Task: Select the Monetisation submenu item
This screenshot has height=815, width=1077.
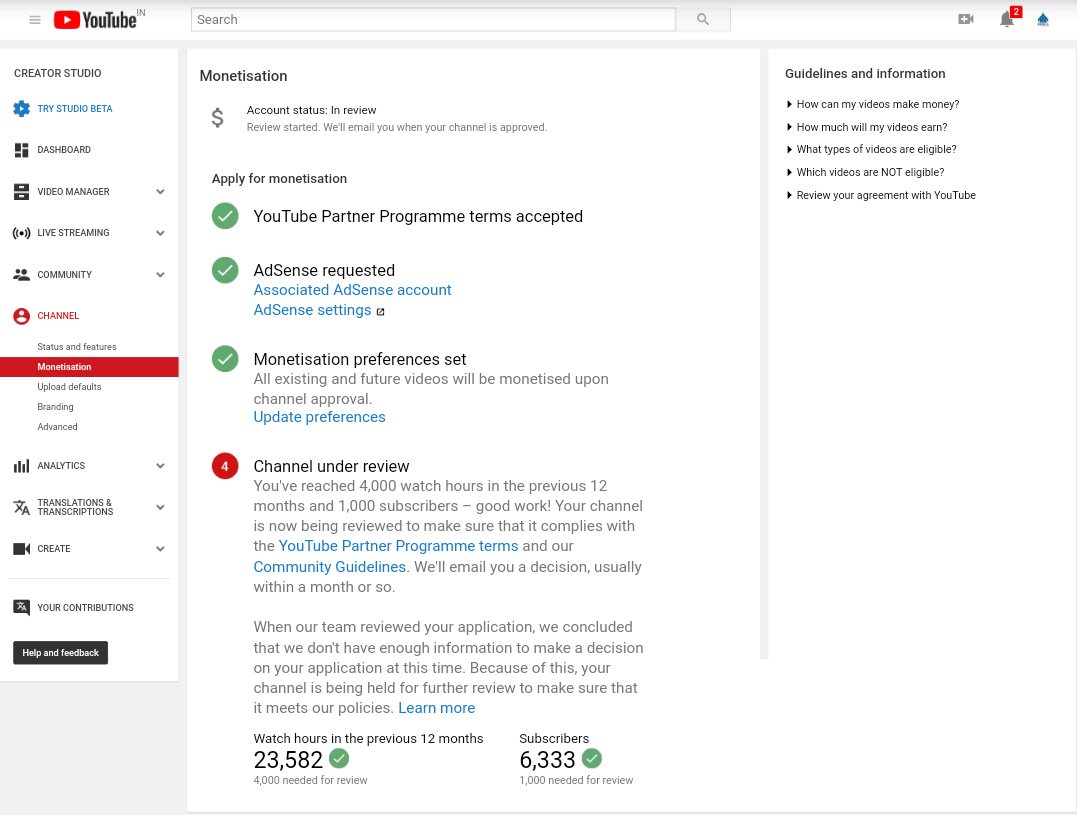Action: [x=89, y=367]
